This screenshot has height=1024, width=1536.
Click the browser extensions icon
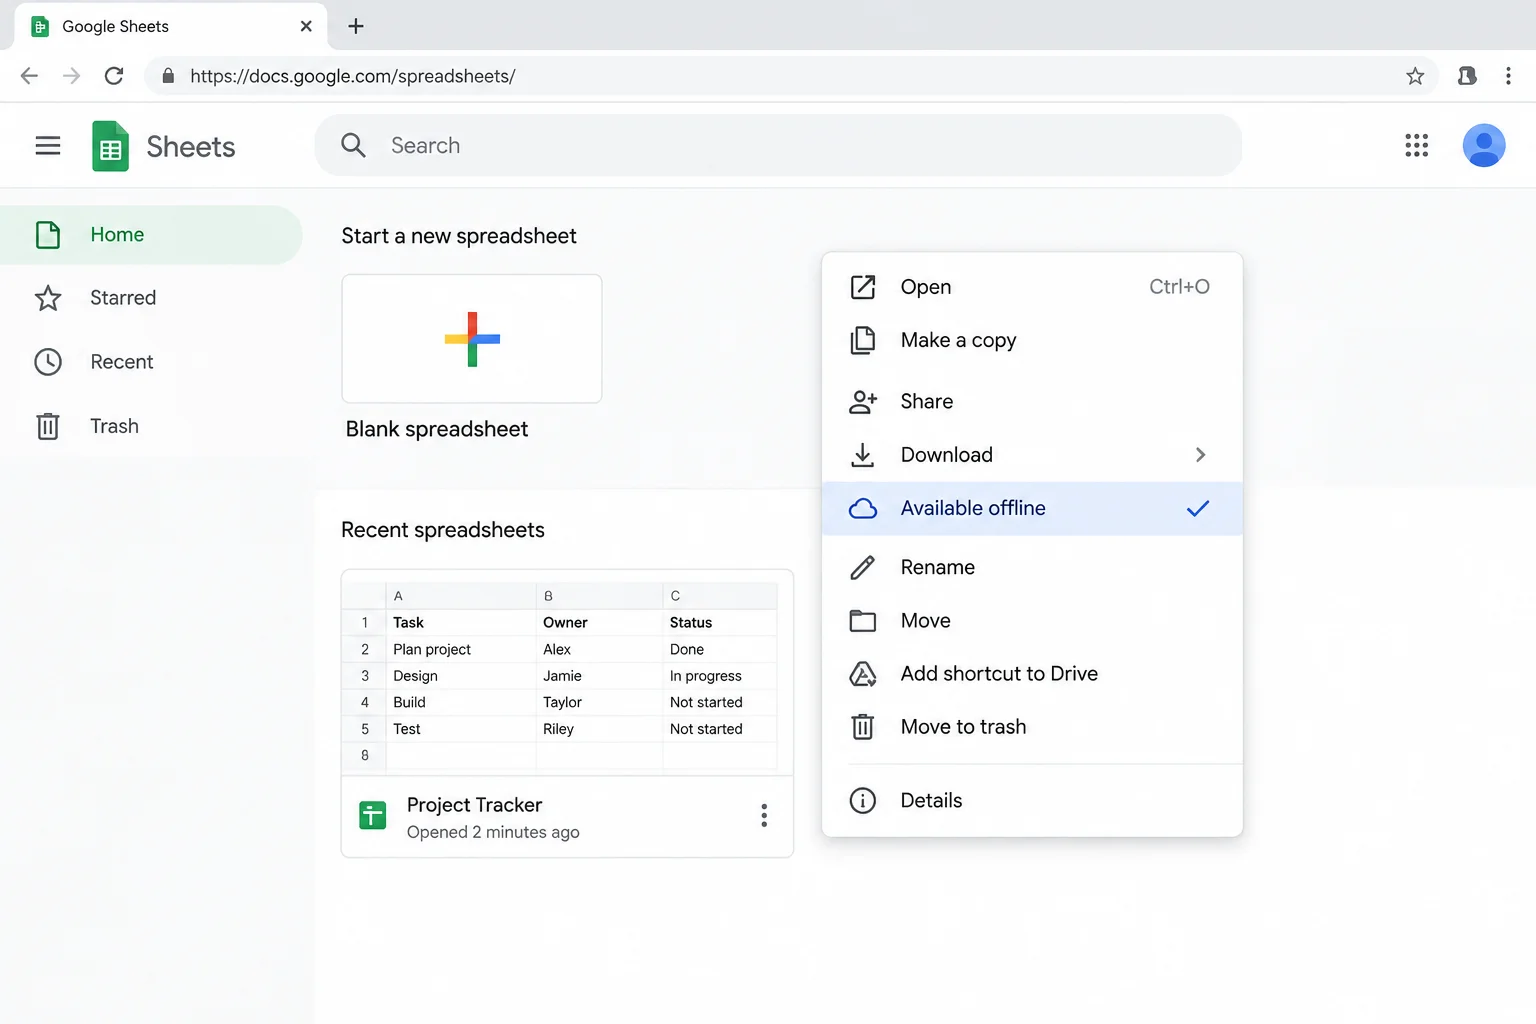1467,76
